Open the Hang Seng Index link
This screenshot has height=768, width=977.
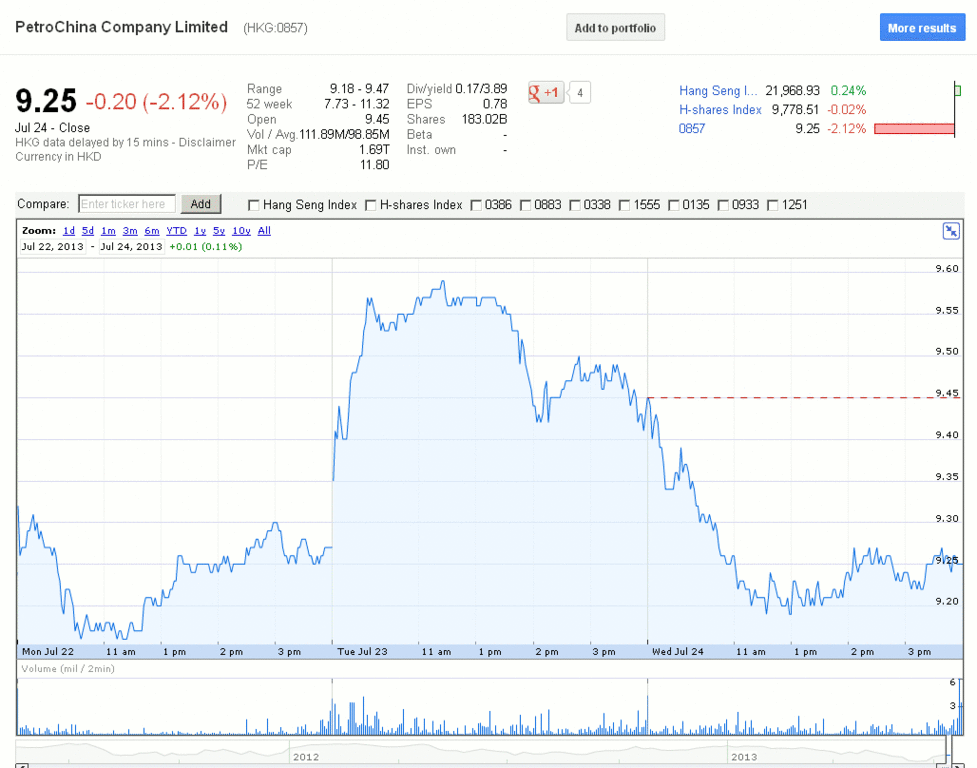click(x=718, y=91)
